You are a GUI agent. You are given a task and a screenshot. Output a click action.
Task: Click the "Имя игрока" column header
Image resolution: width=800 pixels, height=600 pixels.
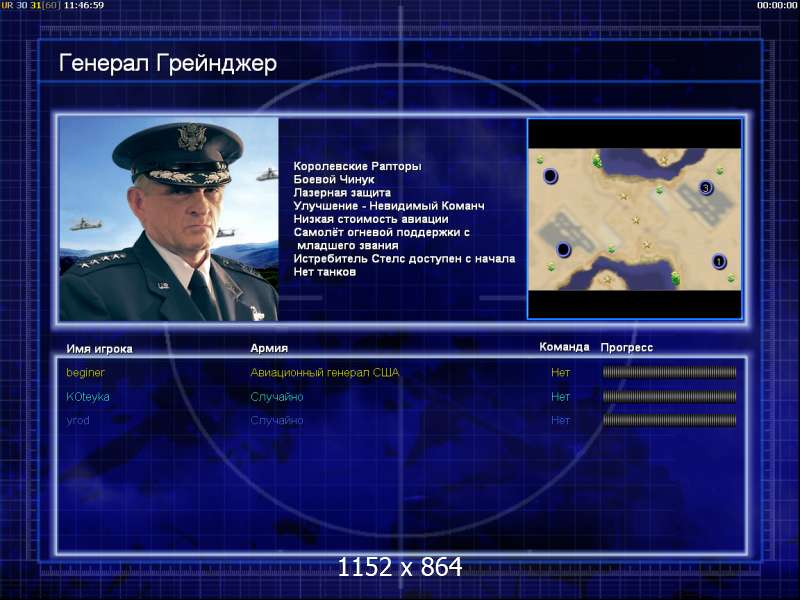click(x=99, y=349)
